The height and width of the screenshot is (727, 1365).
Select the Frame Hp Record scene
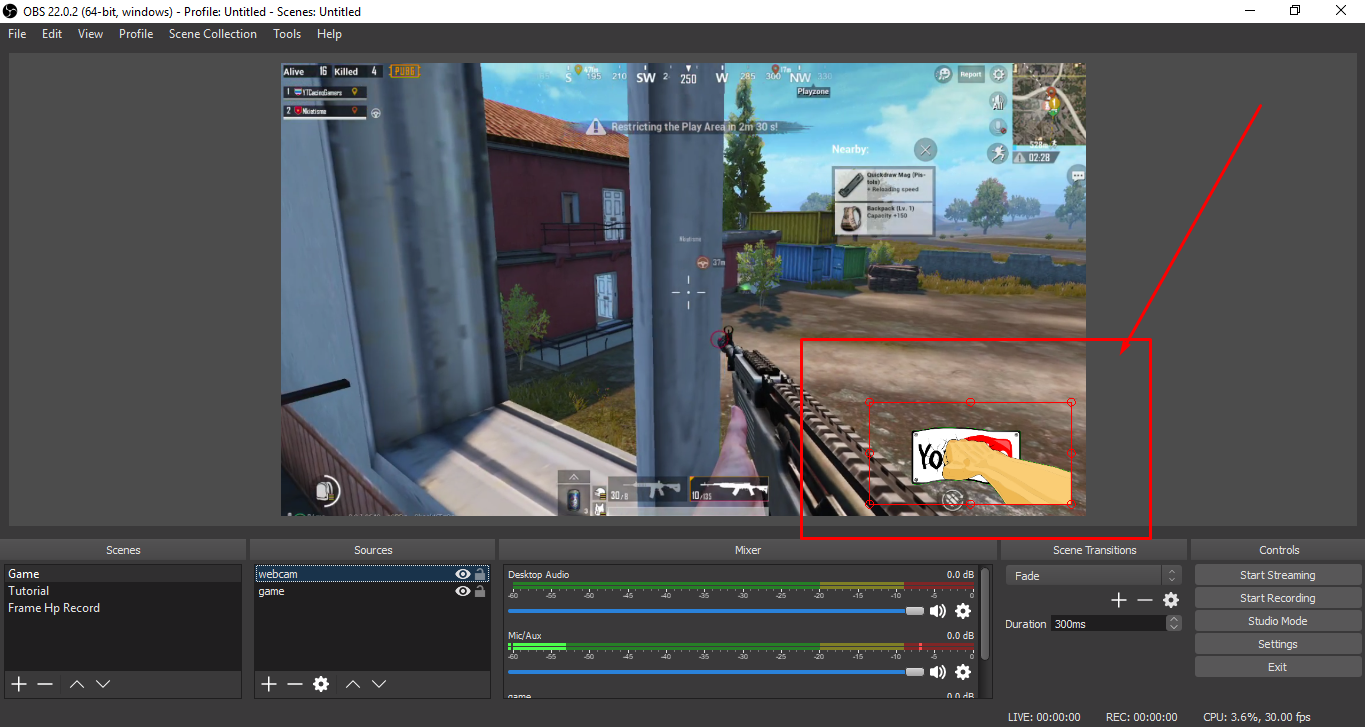coord(123,608)
